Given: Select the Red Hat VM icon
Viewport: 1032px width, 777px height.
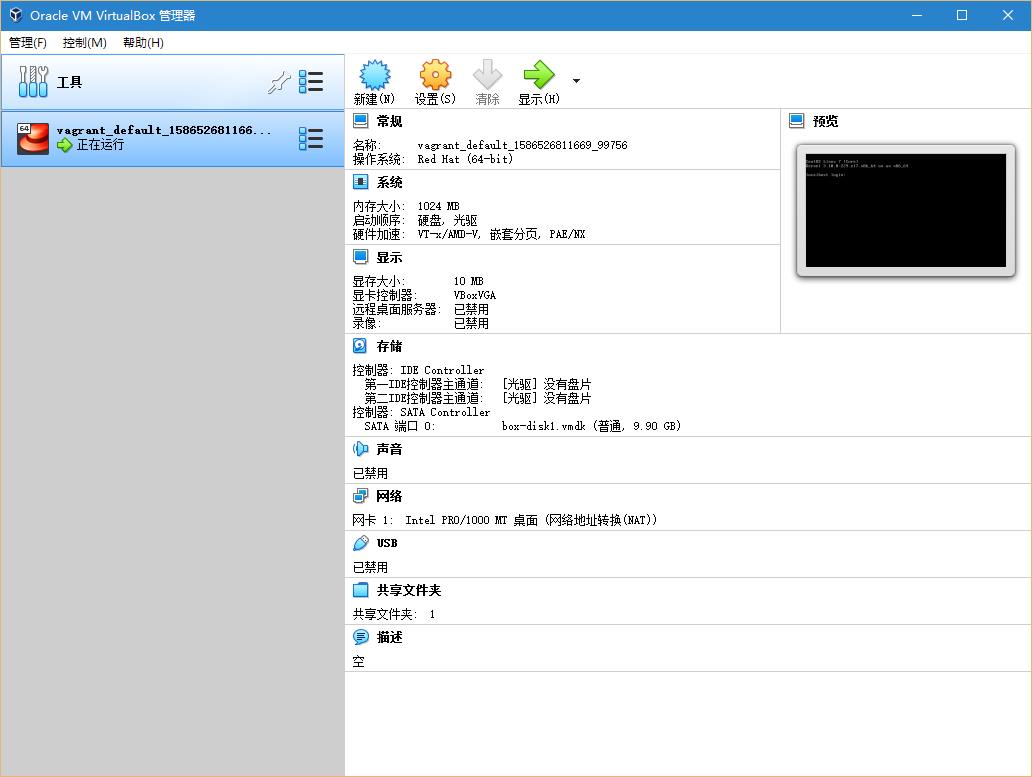Looking at the screenshot, I should pos(33,138).
